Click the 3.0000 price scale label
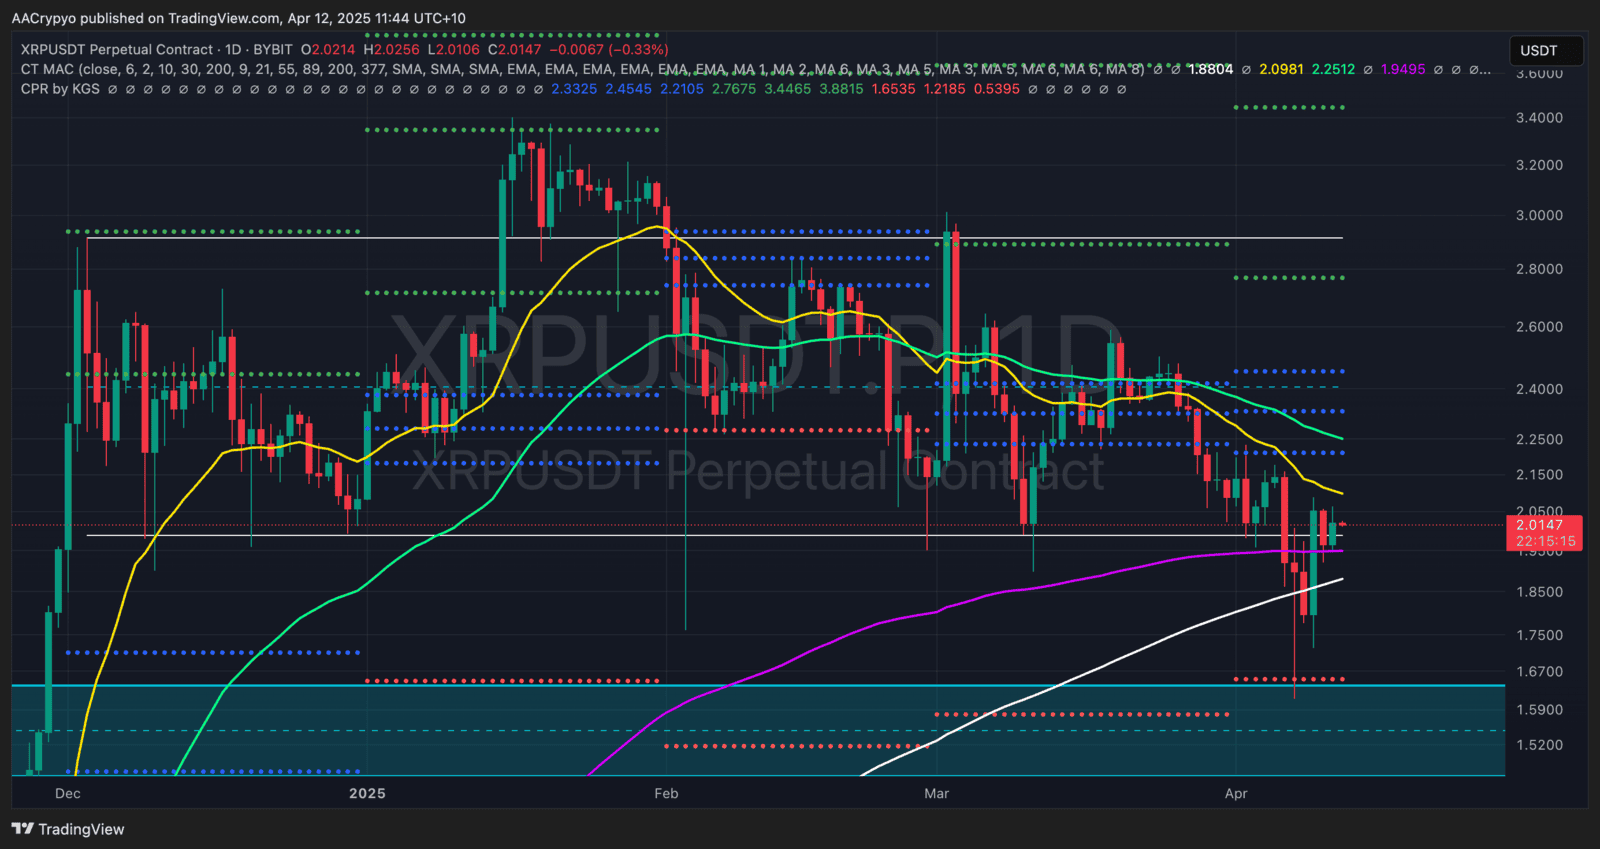Viewport: 1600px width, 849px height. (1539, 215)
